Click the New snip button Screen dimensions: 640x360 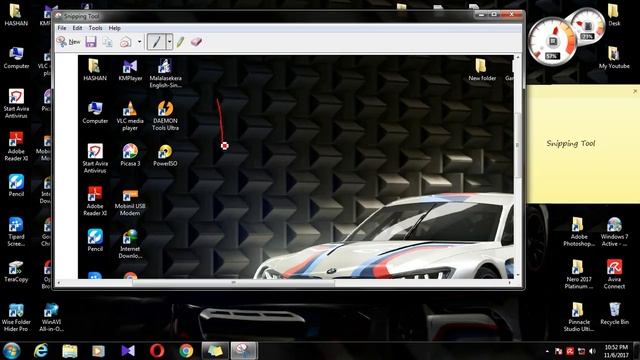click(x=68, y=42)
